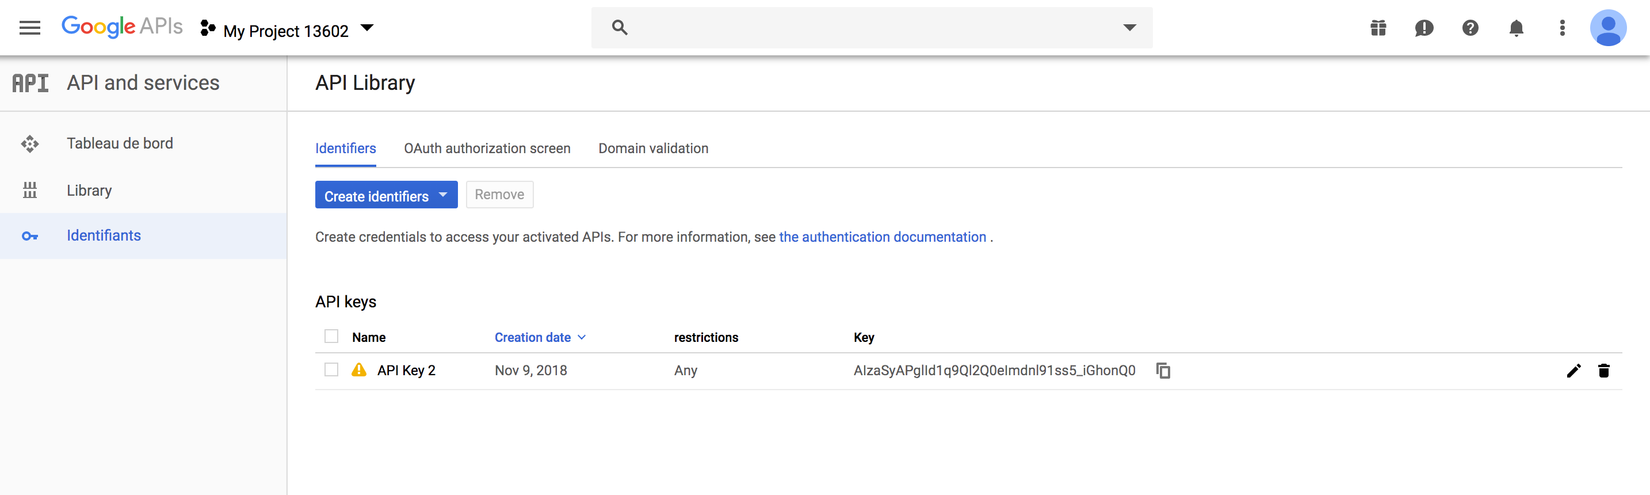Go to Library in the sidebar
The image size is (1650, 495).
(x=89, y=190)
